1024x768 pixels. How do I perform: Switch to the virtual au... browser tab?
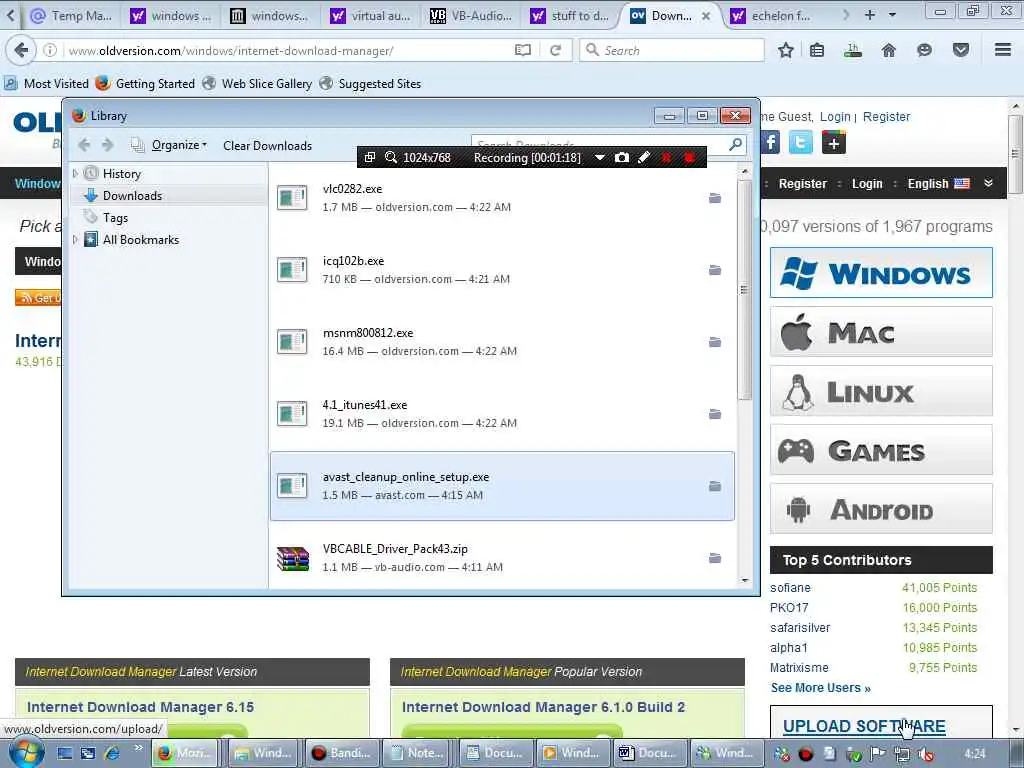click(x=371, y=16)
